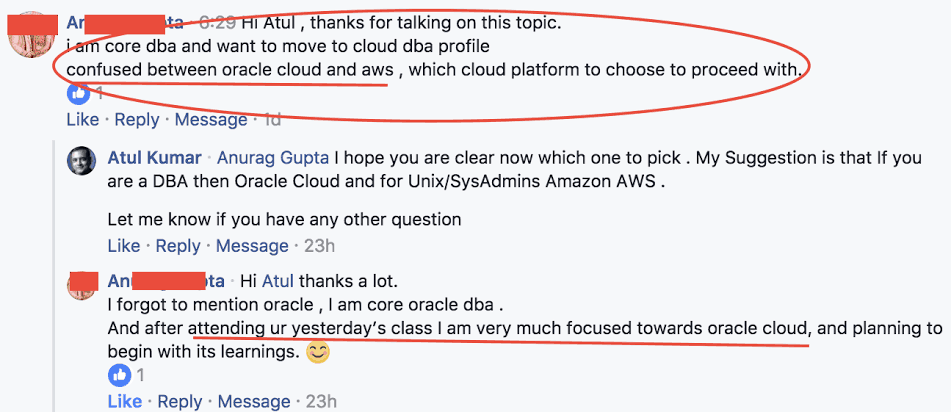Click the profile picture on the bottom reply

click(82, 286)
